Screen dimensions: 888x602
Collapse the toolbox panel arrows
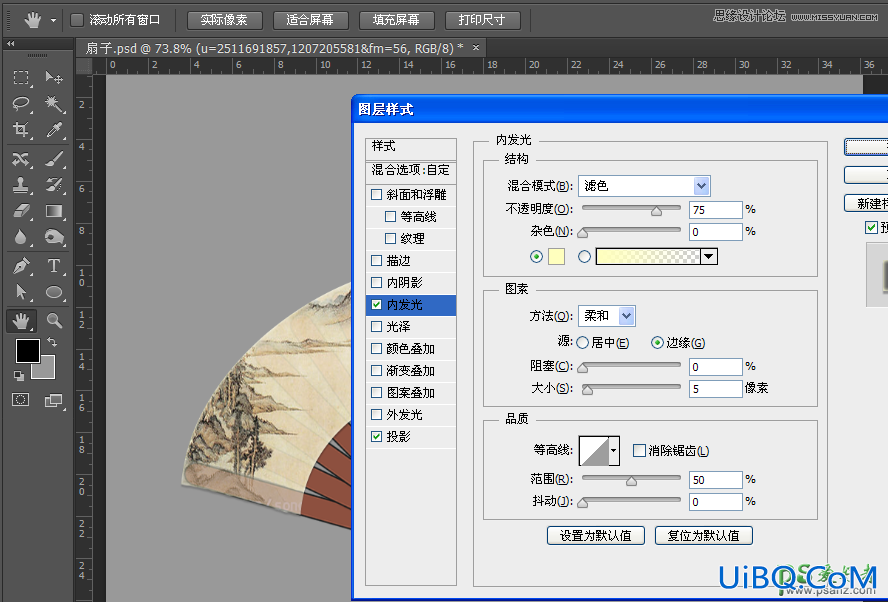click(11, 44)
